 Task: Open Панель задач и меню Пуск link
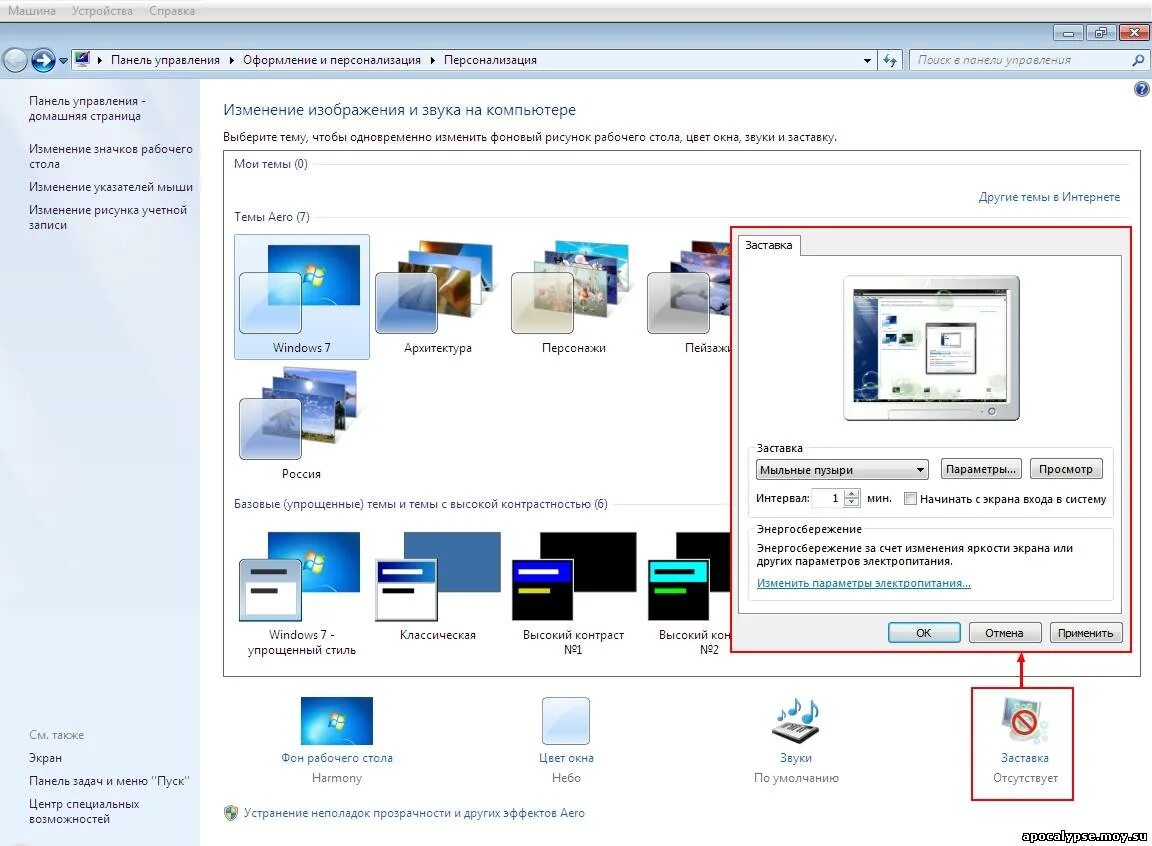click(x=109, y=781)
